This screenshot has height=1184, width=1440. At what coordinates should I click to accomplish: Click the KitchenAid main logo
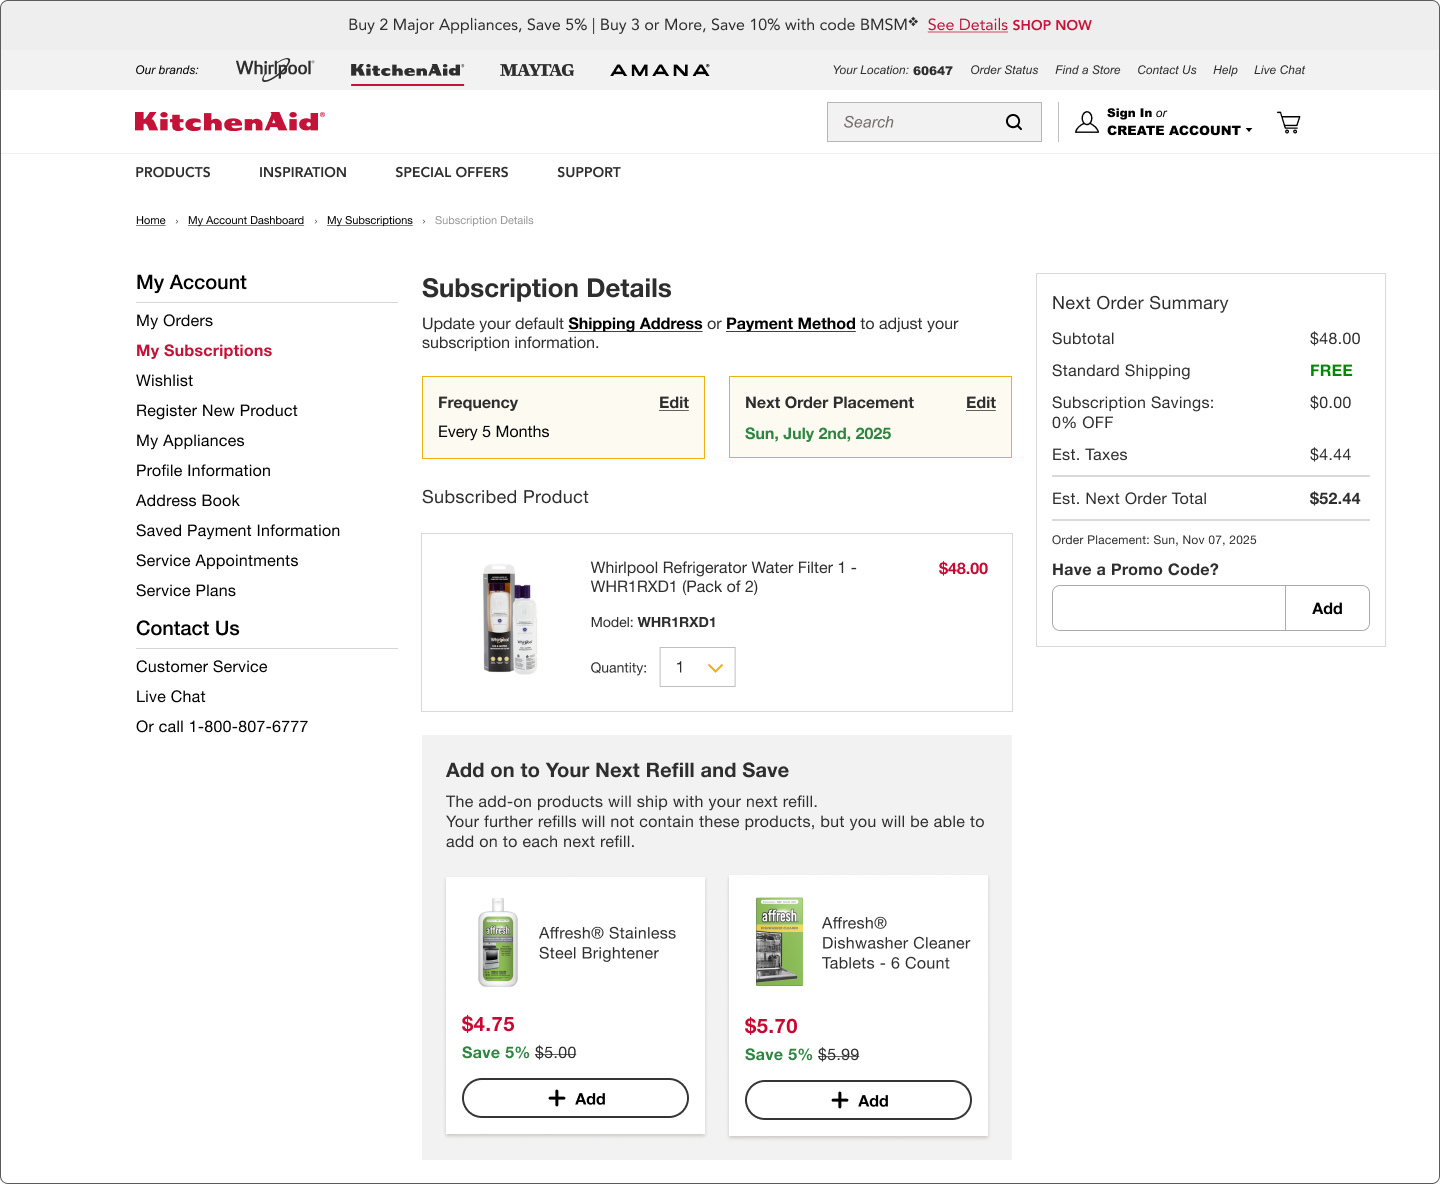point(230,122)
